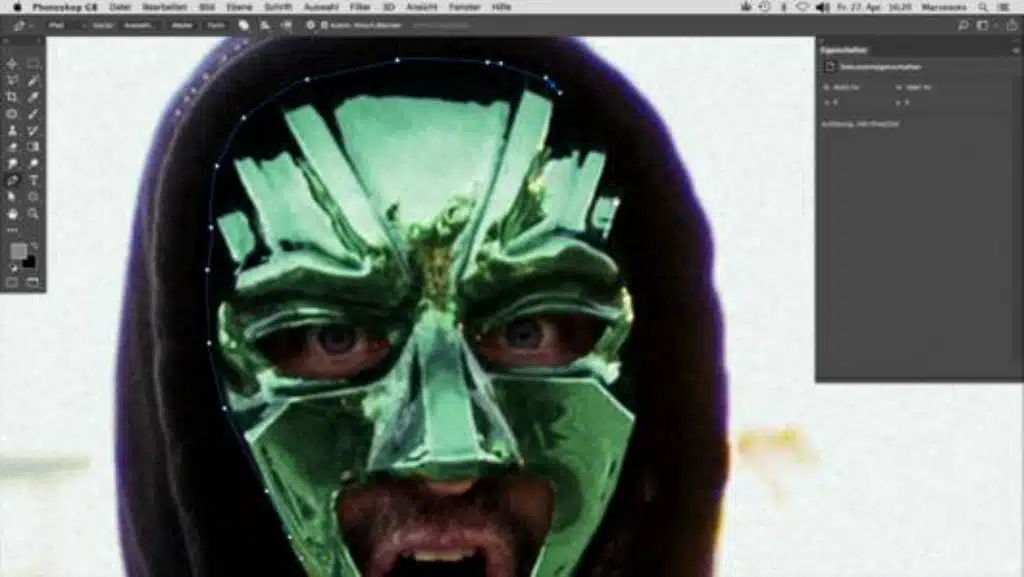Reset default foreground and background colors
Image resolution: width=1024 pixels, height=577 pixels.
click(x=13, y=268)
